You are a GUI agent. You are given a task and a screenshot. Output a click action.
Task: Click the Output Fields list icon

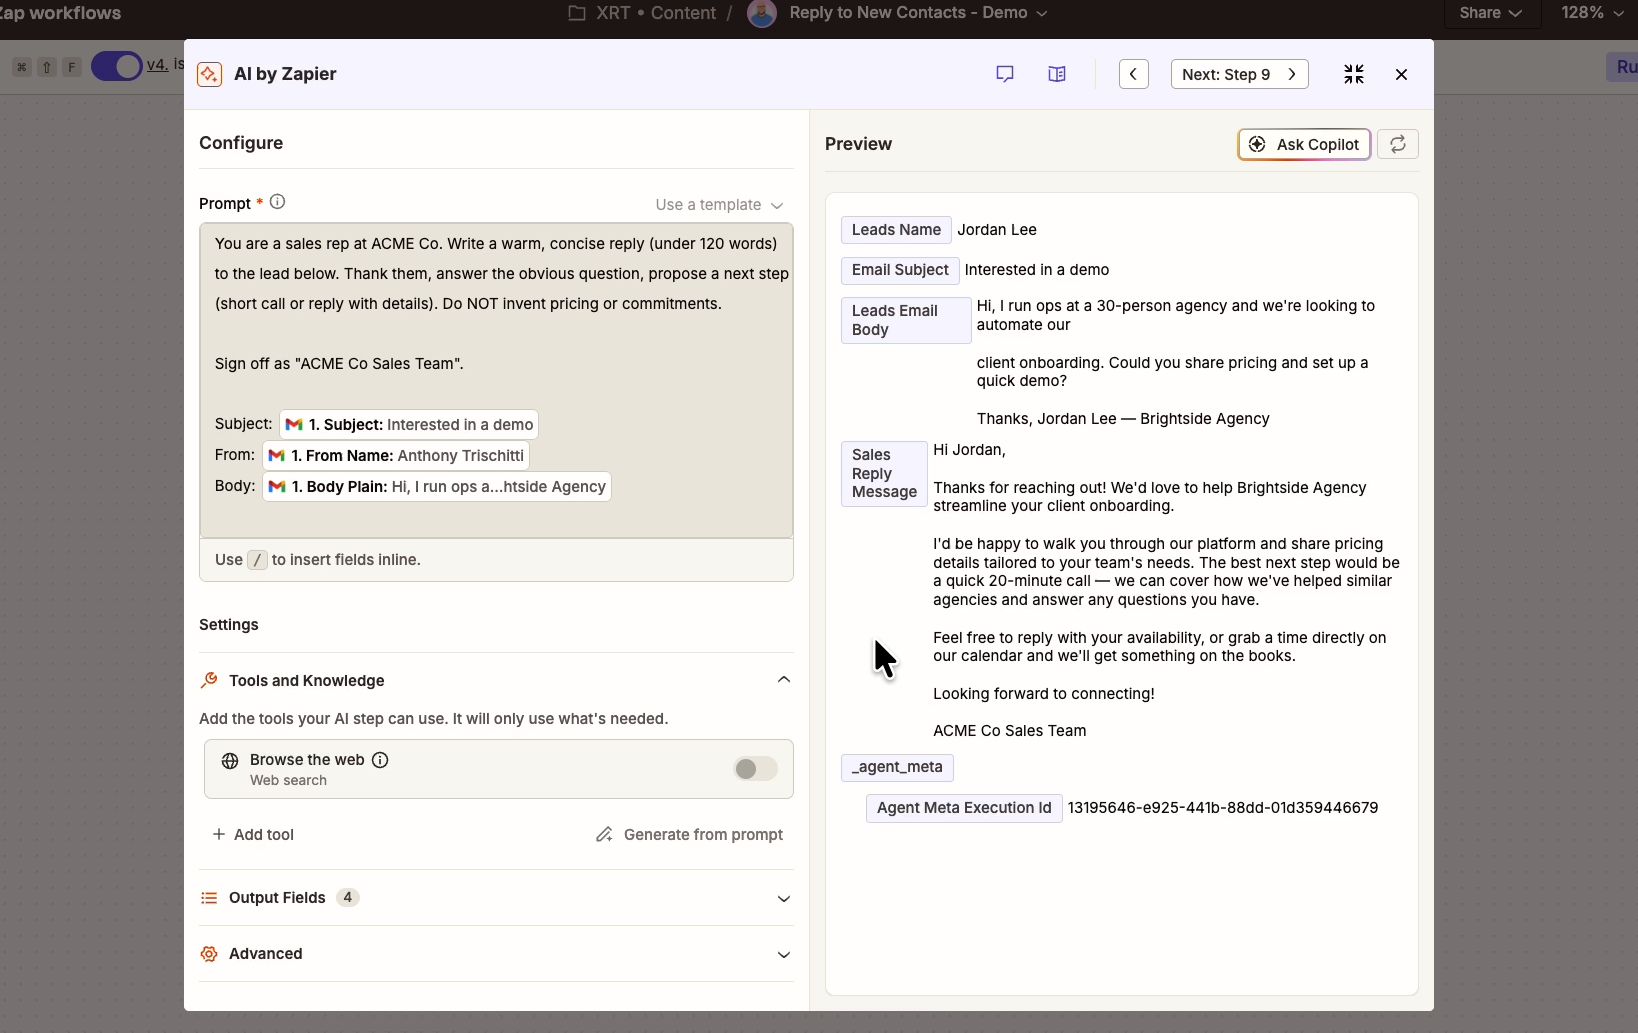[209, 898]
